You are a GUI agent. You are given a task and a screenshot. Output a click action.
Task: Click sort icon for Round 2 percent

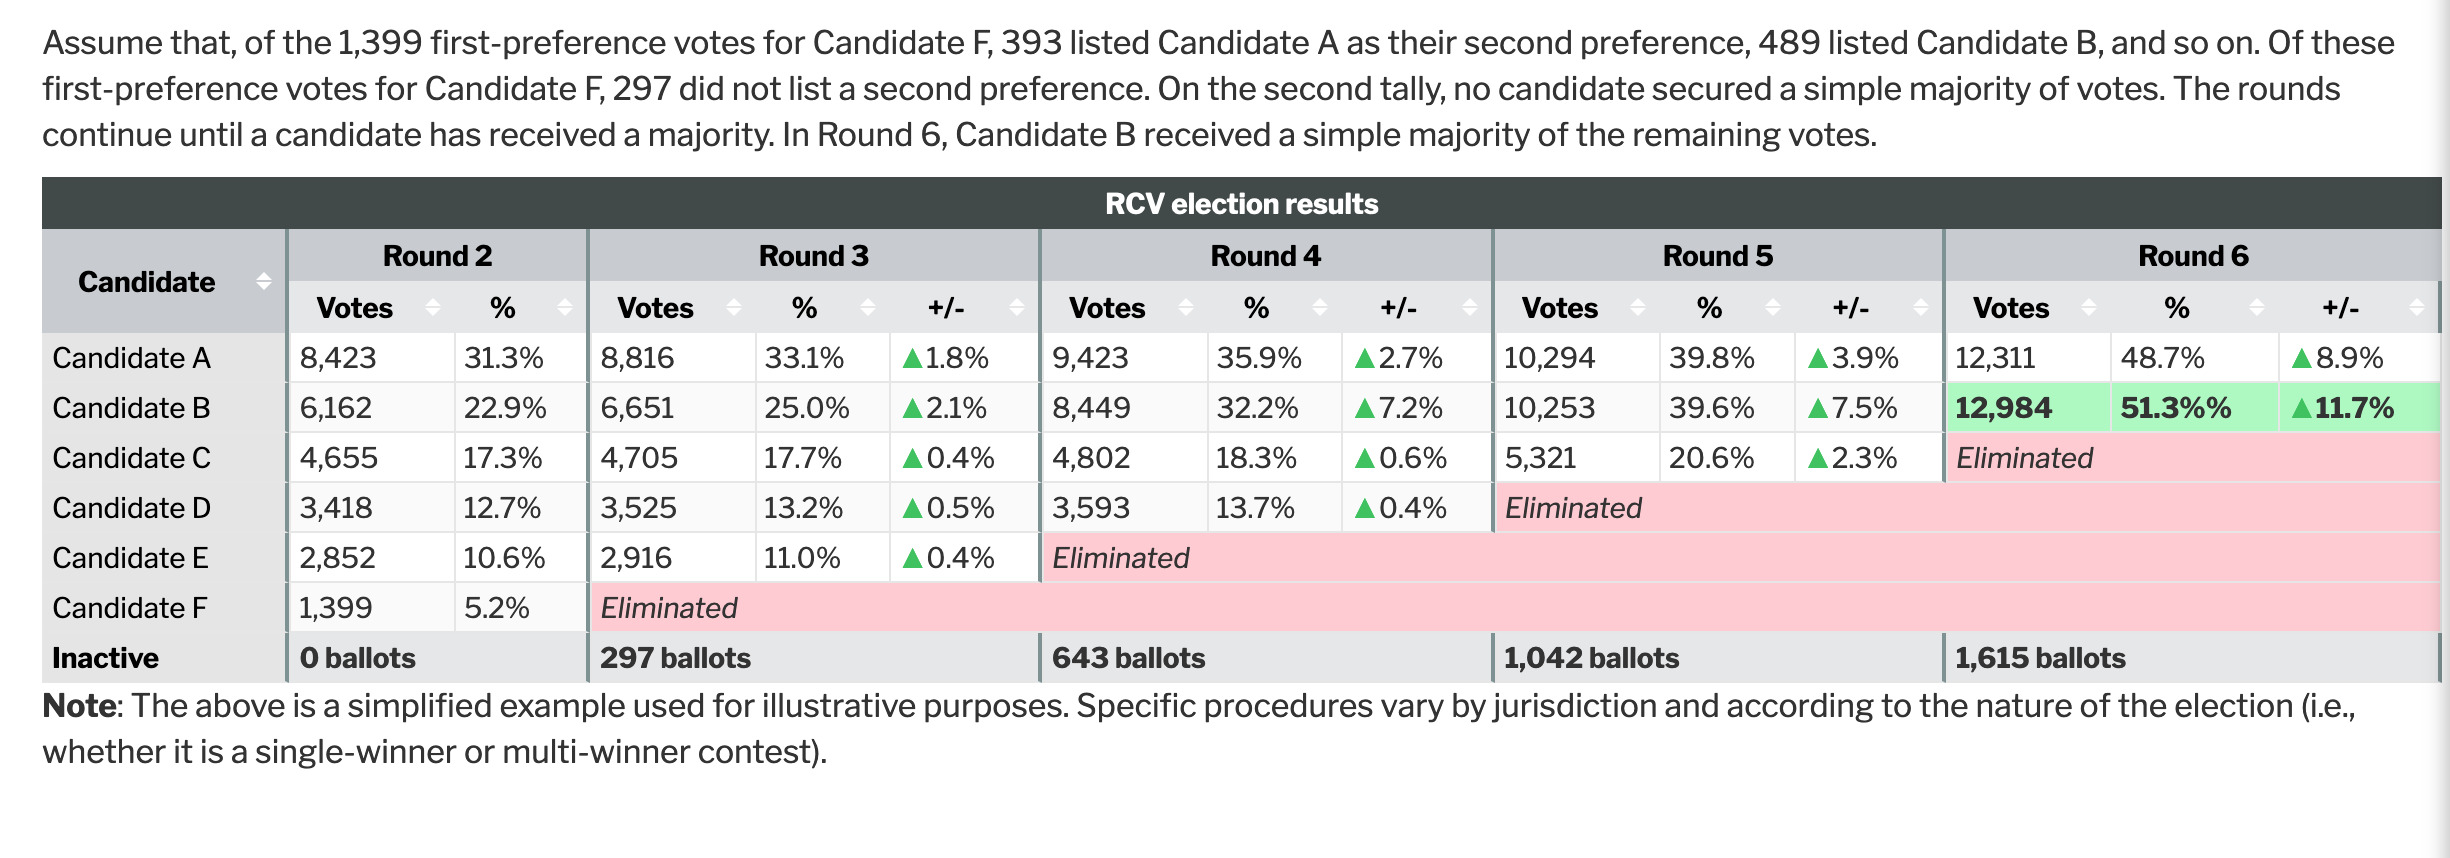pyautogui.click(x=566, y=307)
